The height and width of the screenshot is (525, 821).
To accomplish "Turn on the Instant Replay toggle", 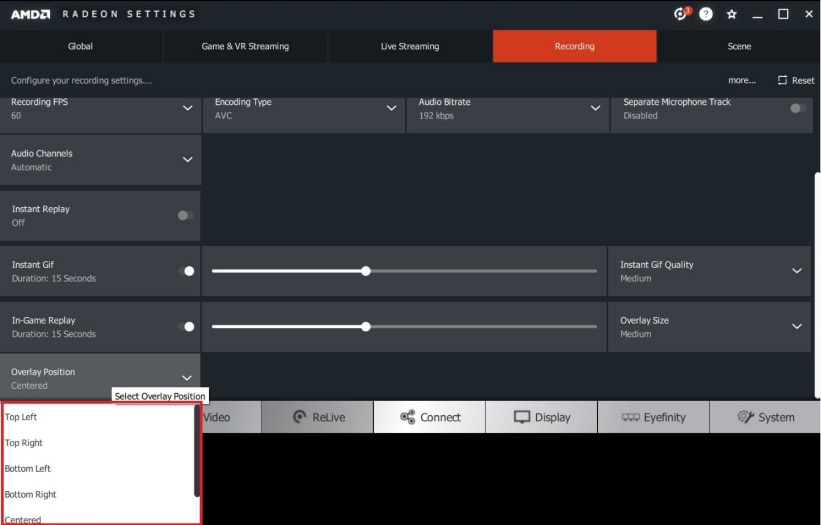I will [185, 215].
